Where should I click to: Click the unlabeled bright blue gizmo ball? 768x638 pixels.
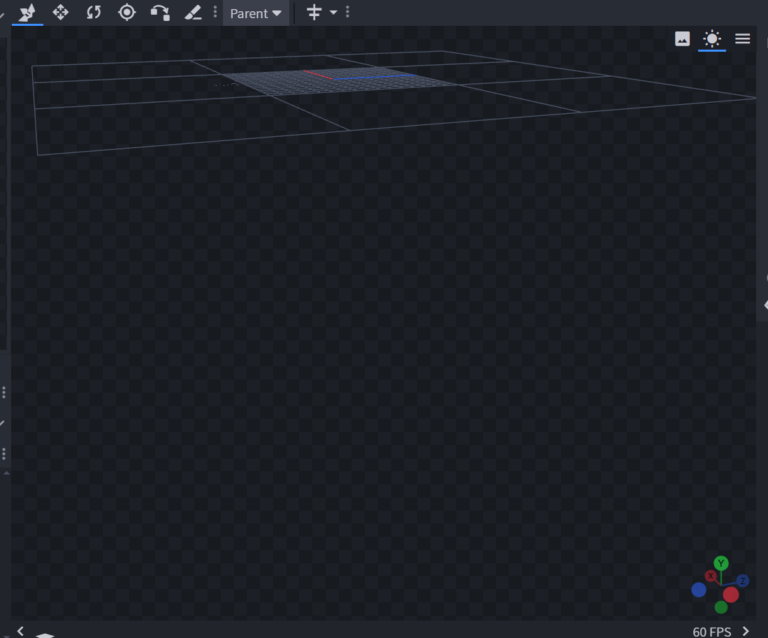699,590
